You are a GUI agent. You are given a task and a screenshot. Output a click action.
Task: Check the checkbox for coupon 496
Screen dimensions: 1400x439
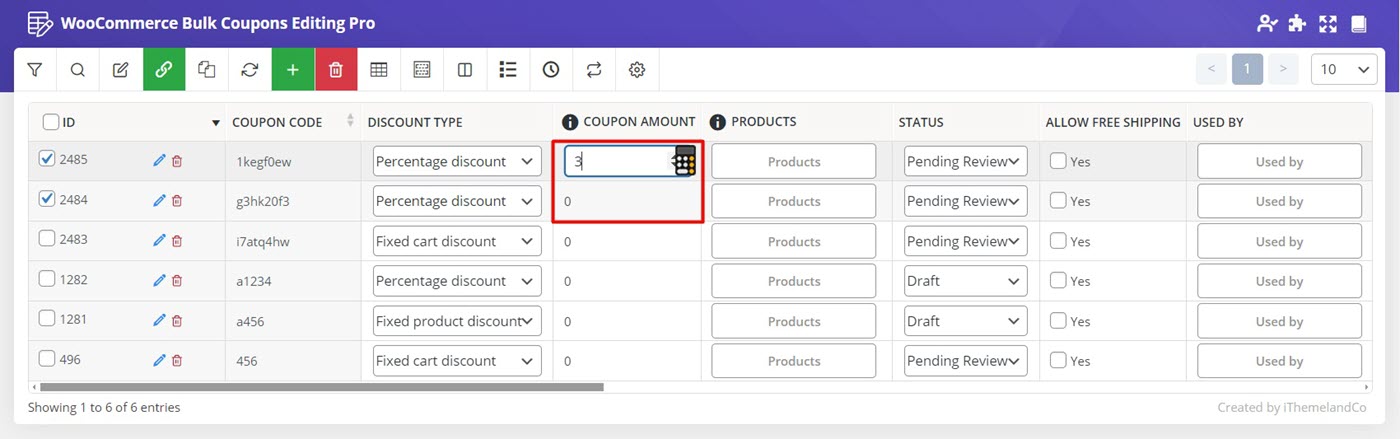point(46,358)
